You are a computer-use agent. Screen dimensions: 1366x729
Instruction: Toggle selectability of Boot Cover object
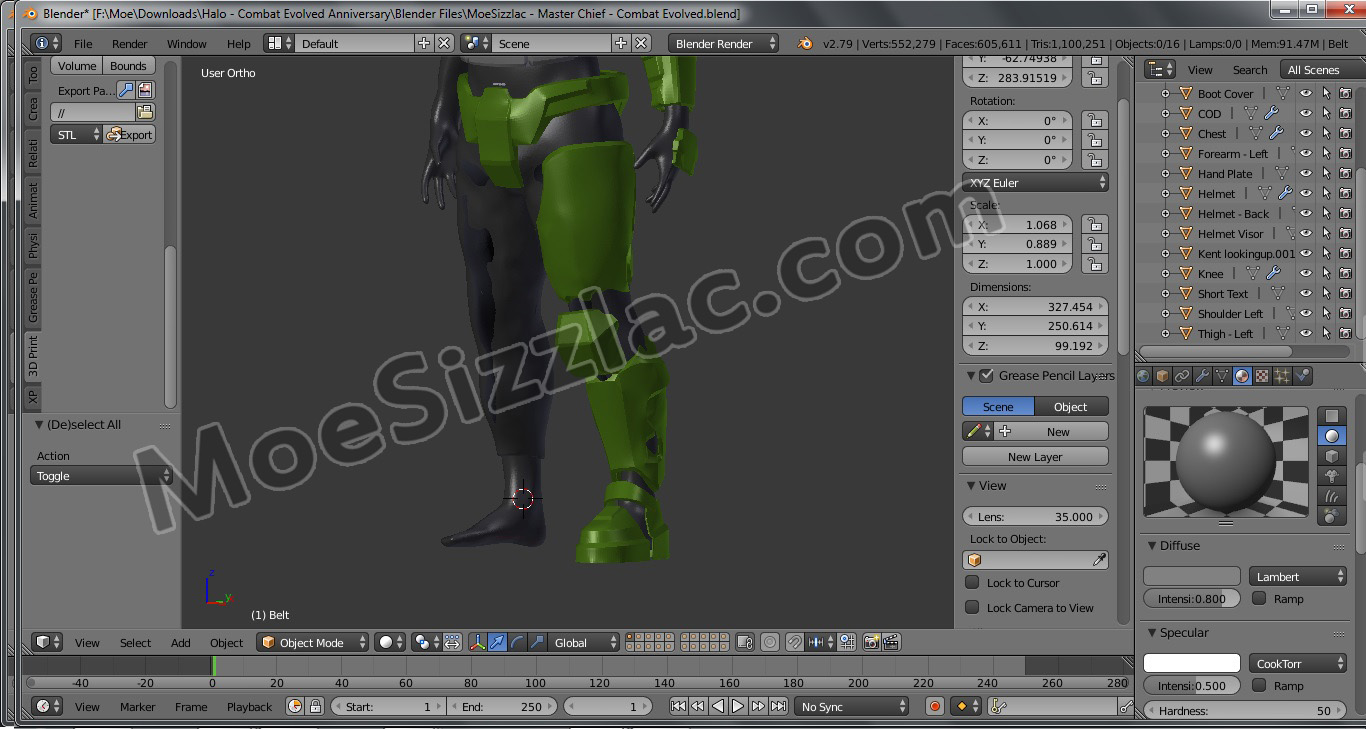tap(1326, 93)
